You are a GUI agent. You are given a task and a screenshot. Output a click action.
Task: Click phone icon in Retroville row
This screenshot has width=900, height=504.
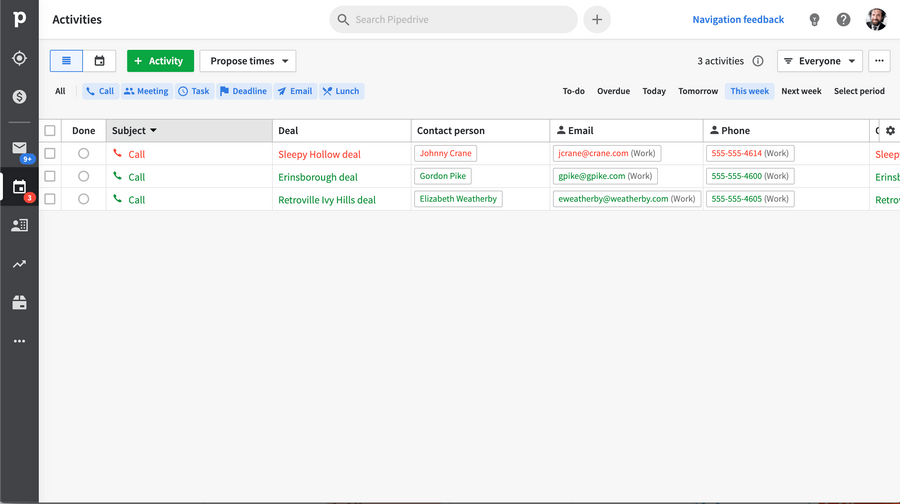[x=118, y=199]
